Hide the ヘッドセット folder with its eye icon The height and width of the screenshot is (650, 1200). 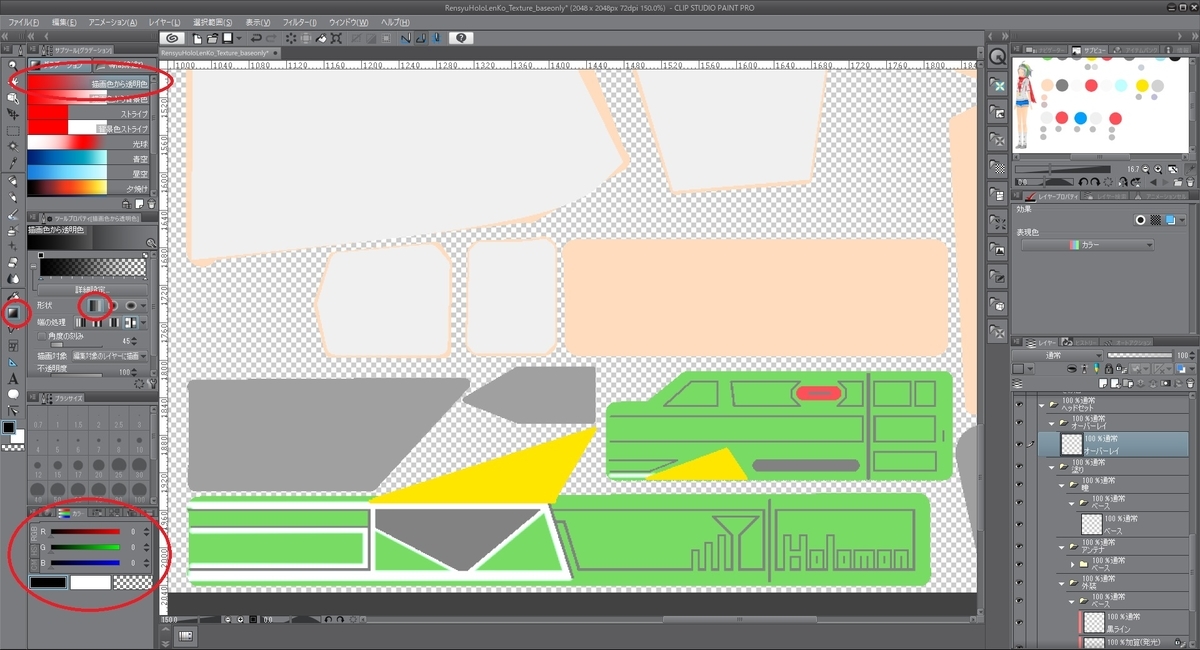click(1019, 405)
